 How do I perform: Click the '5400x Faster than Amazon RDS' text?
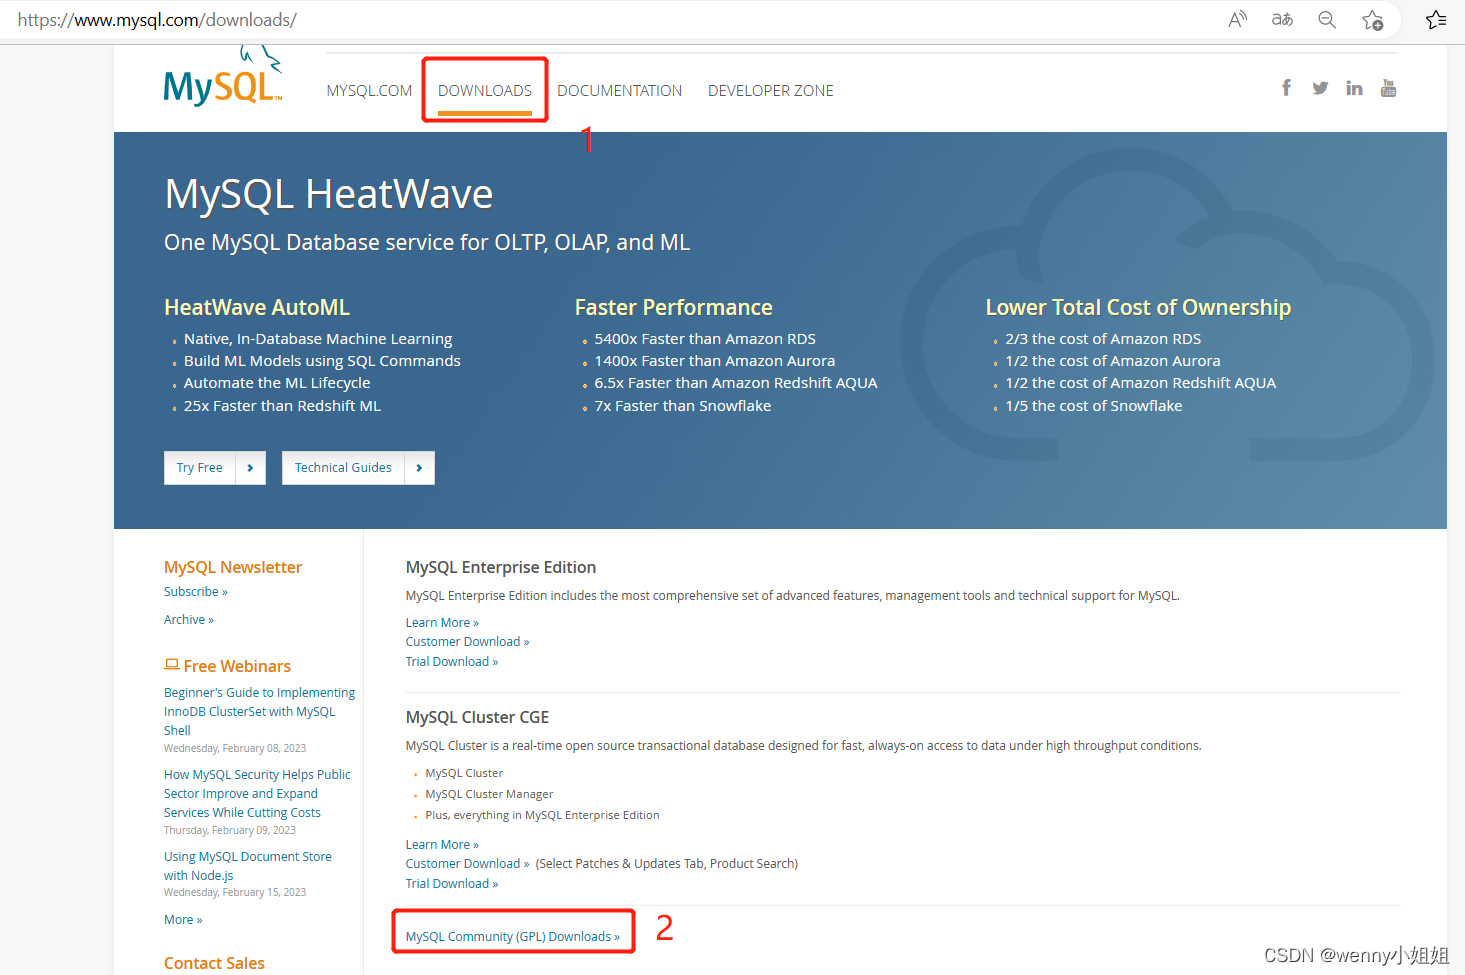pos(705,339)
